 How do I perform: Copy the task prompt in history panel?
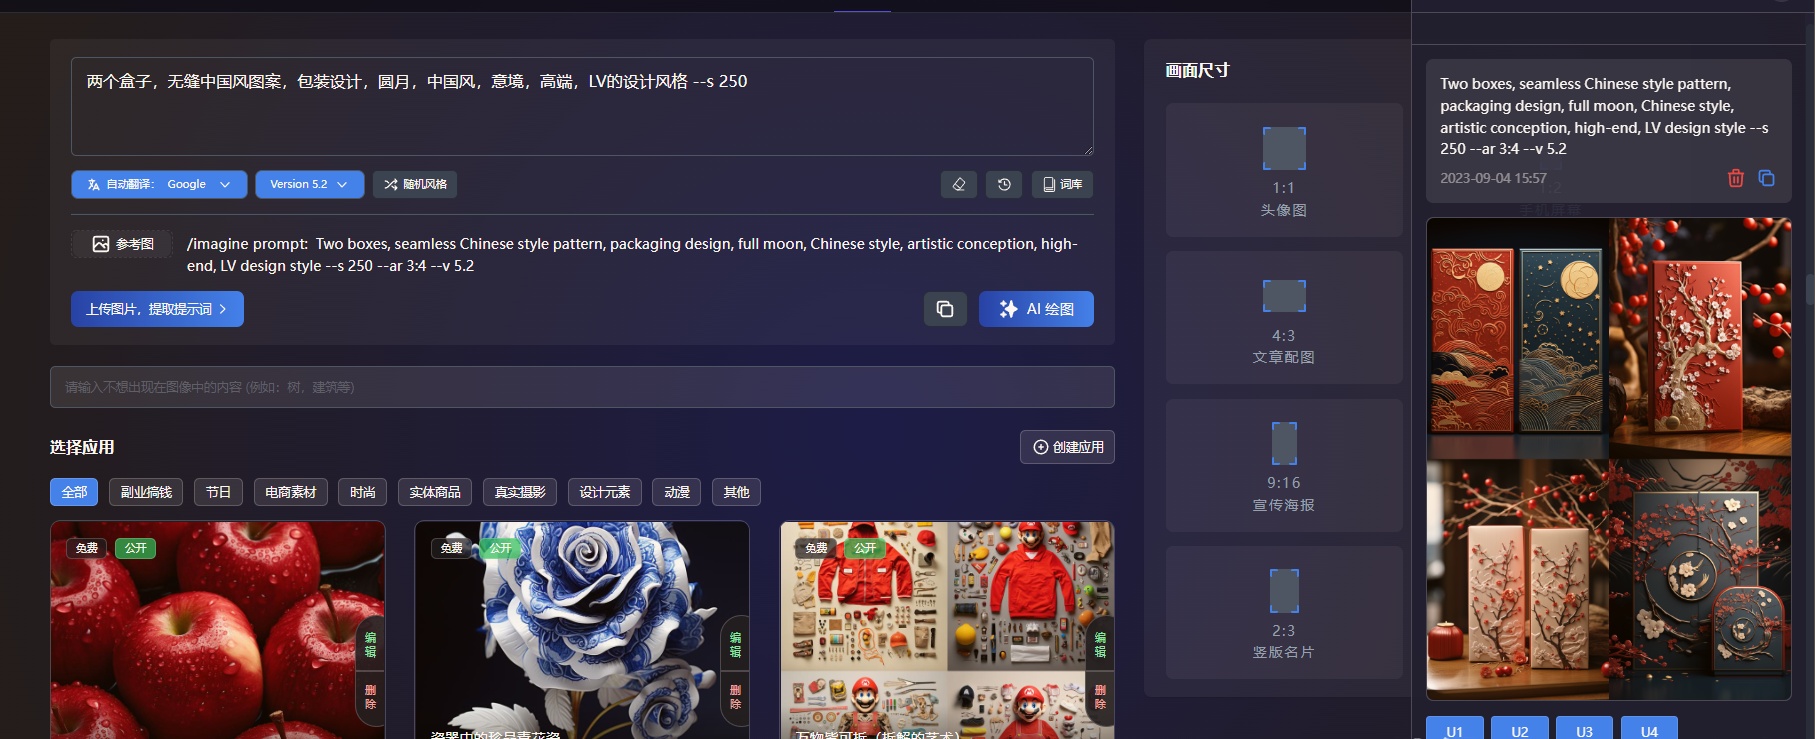pos(1767,178)
